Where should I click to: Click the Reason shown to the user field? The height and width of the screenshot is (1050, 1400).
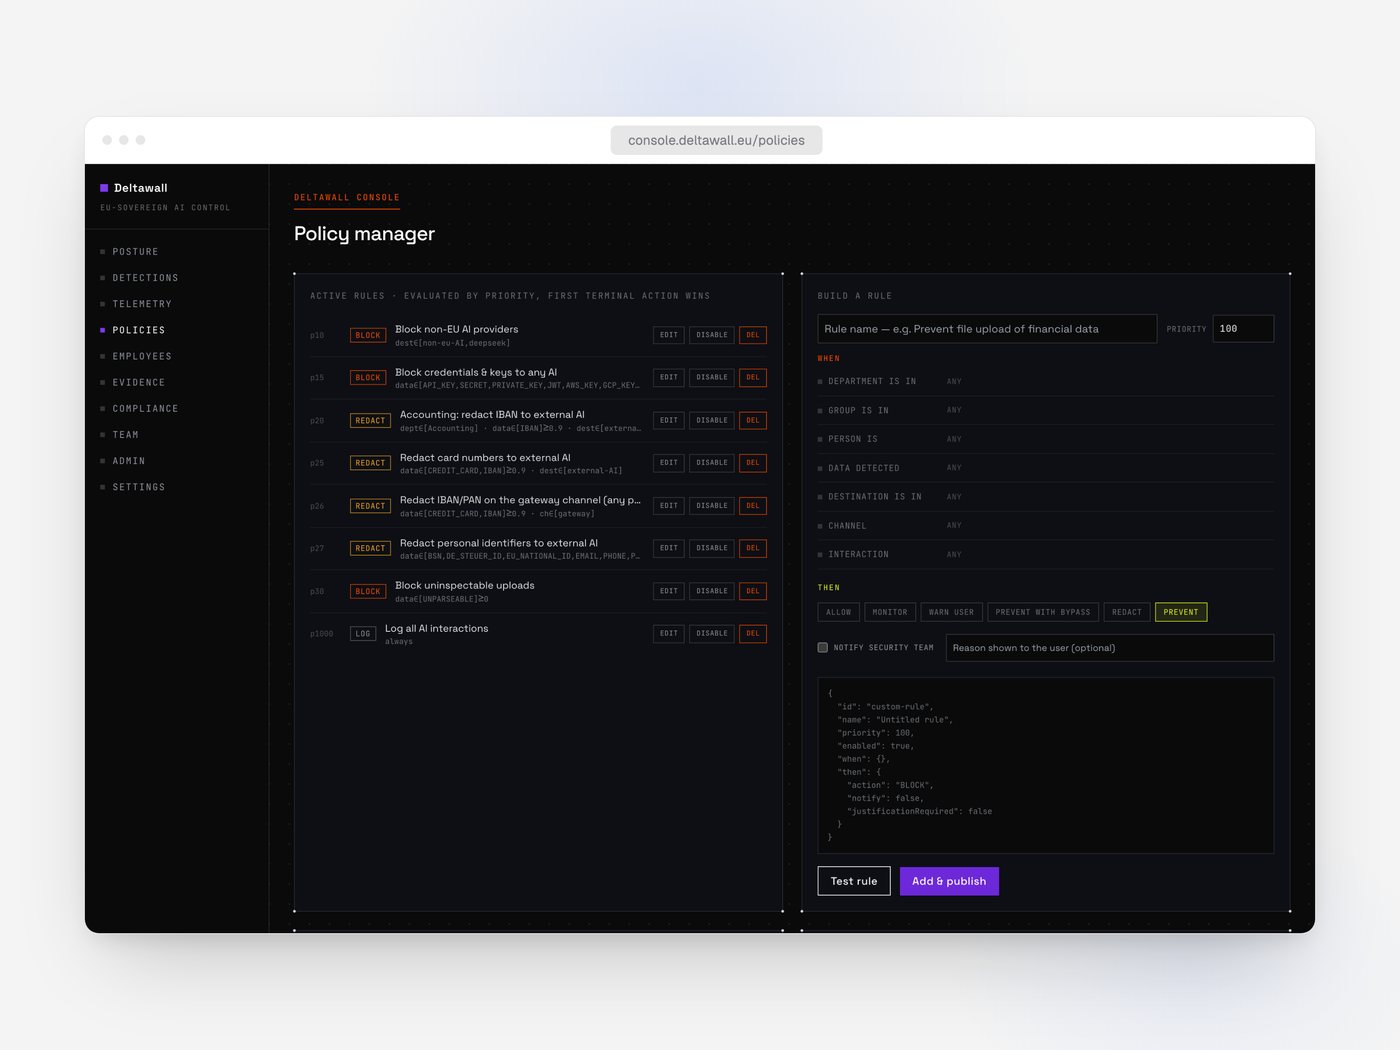tap(1110, 648)
